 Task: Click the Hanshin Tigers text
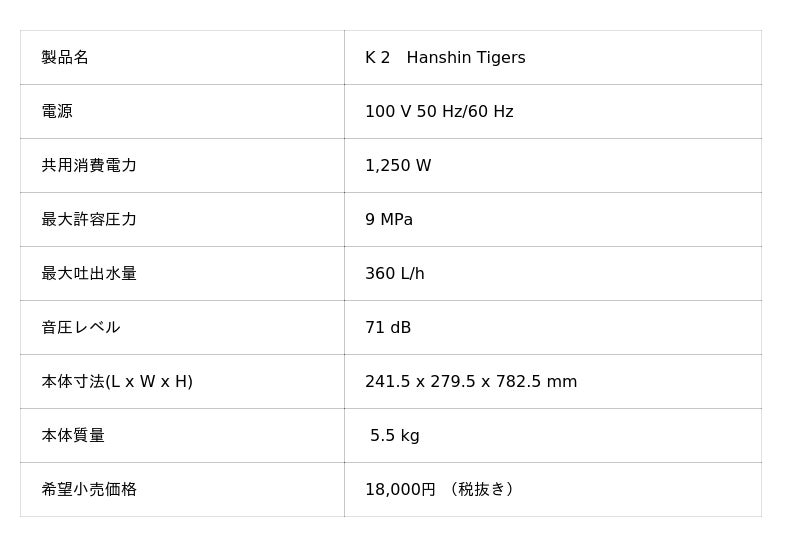point(466,58)
